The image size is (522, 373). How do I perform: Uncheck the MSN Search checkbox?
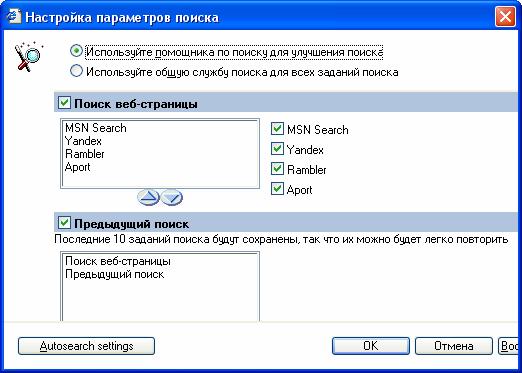277,128
